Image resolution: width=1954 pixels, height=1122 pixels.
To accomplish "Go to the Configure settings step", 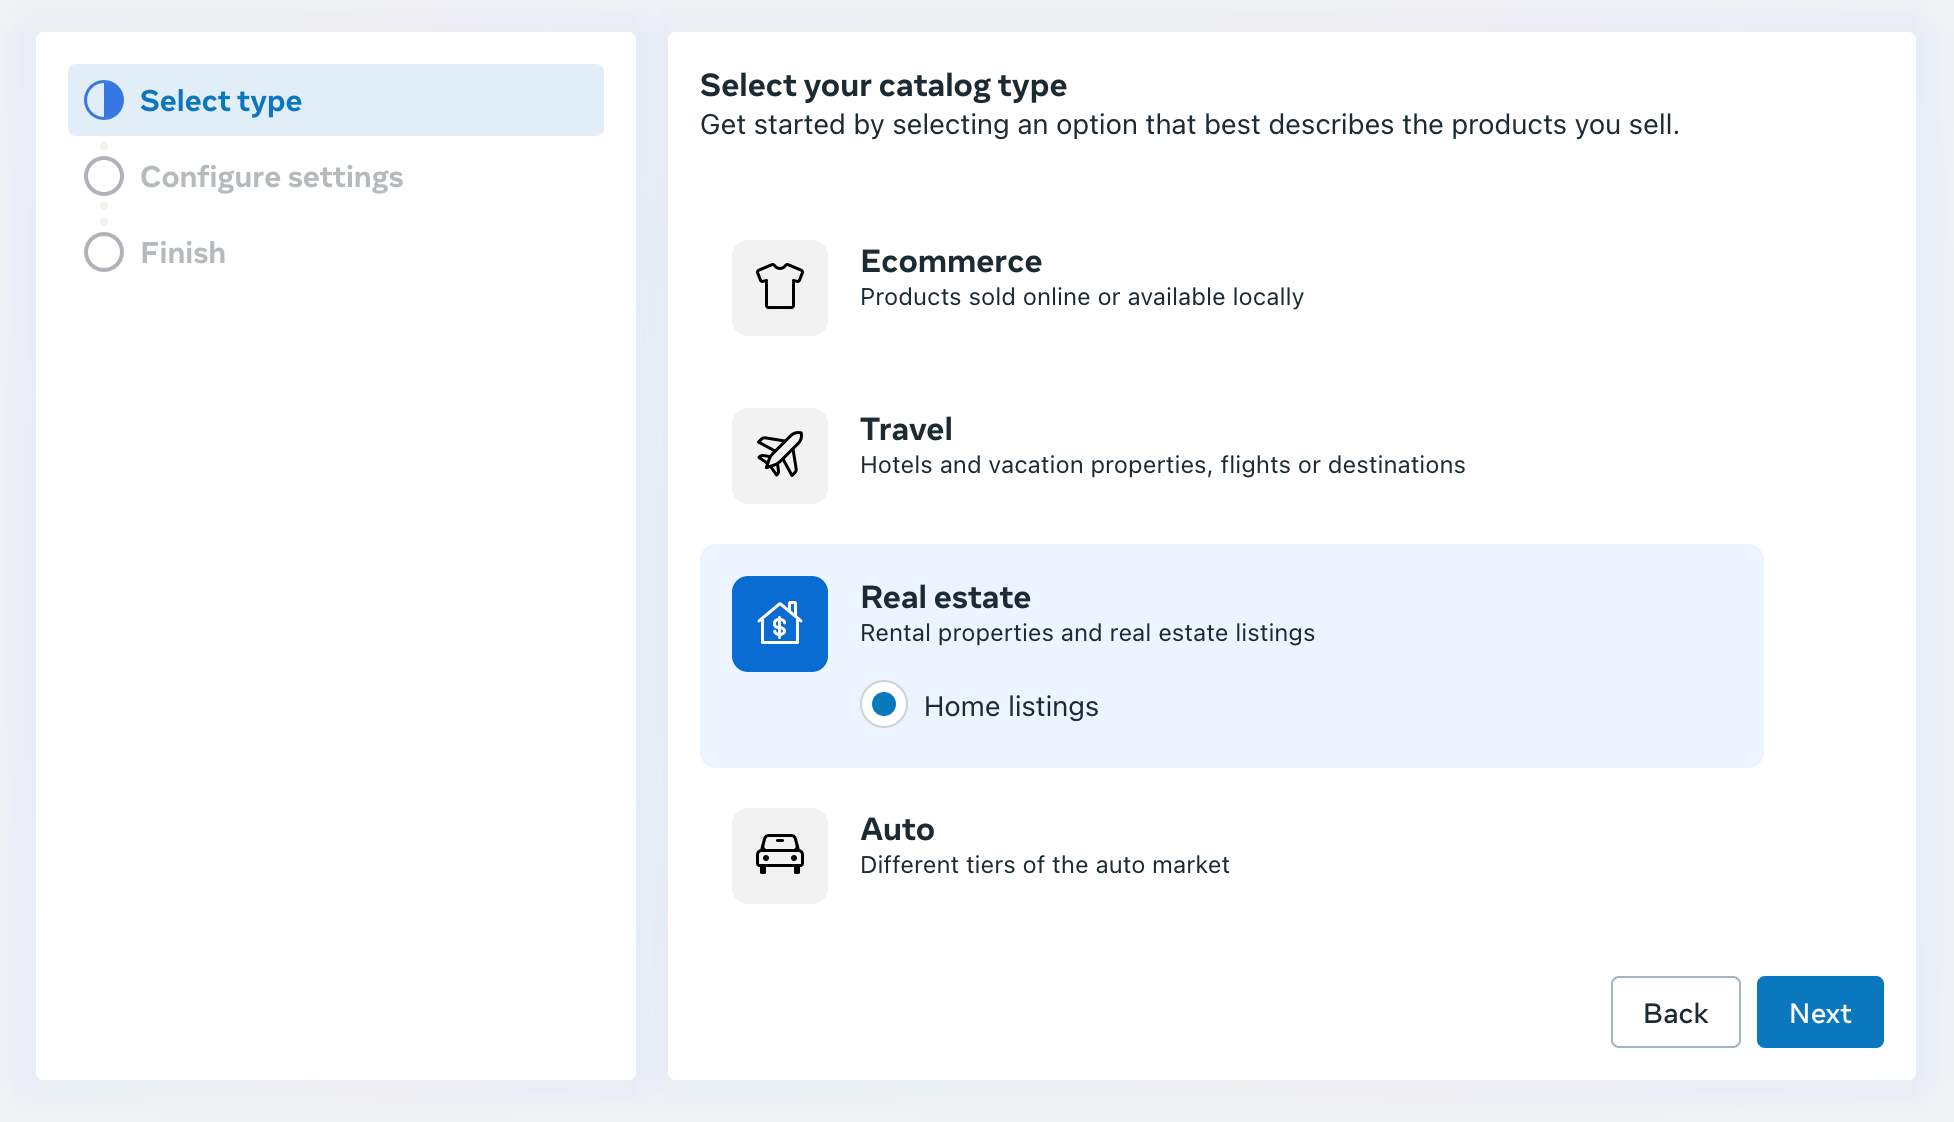I will tap(271, 177).
